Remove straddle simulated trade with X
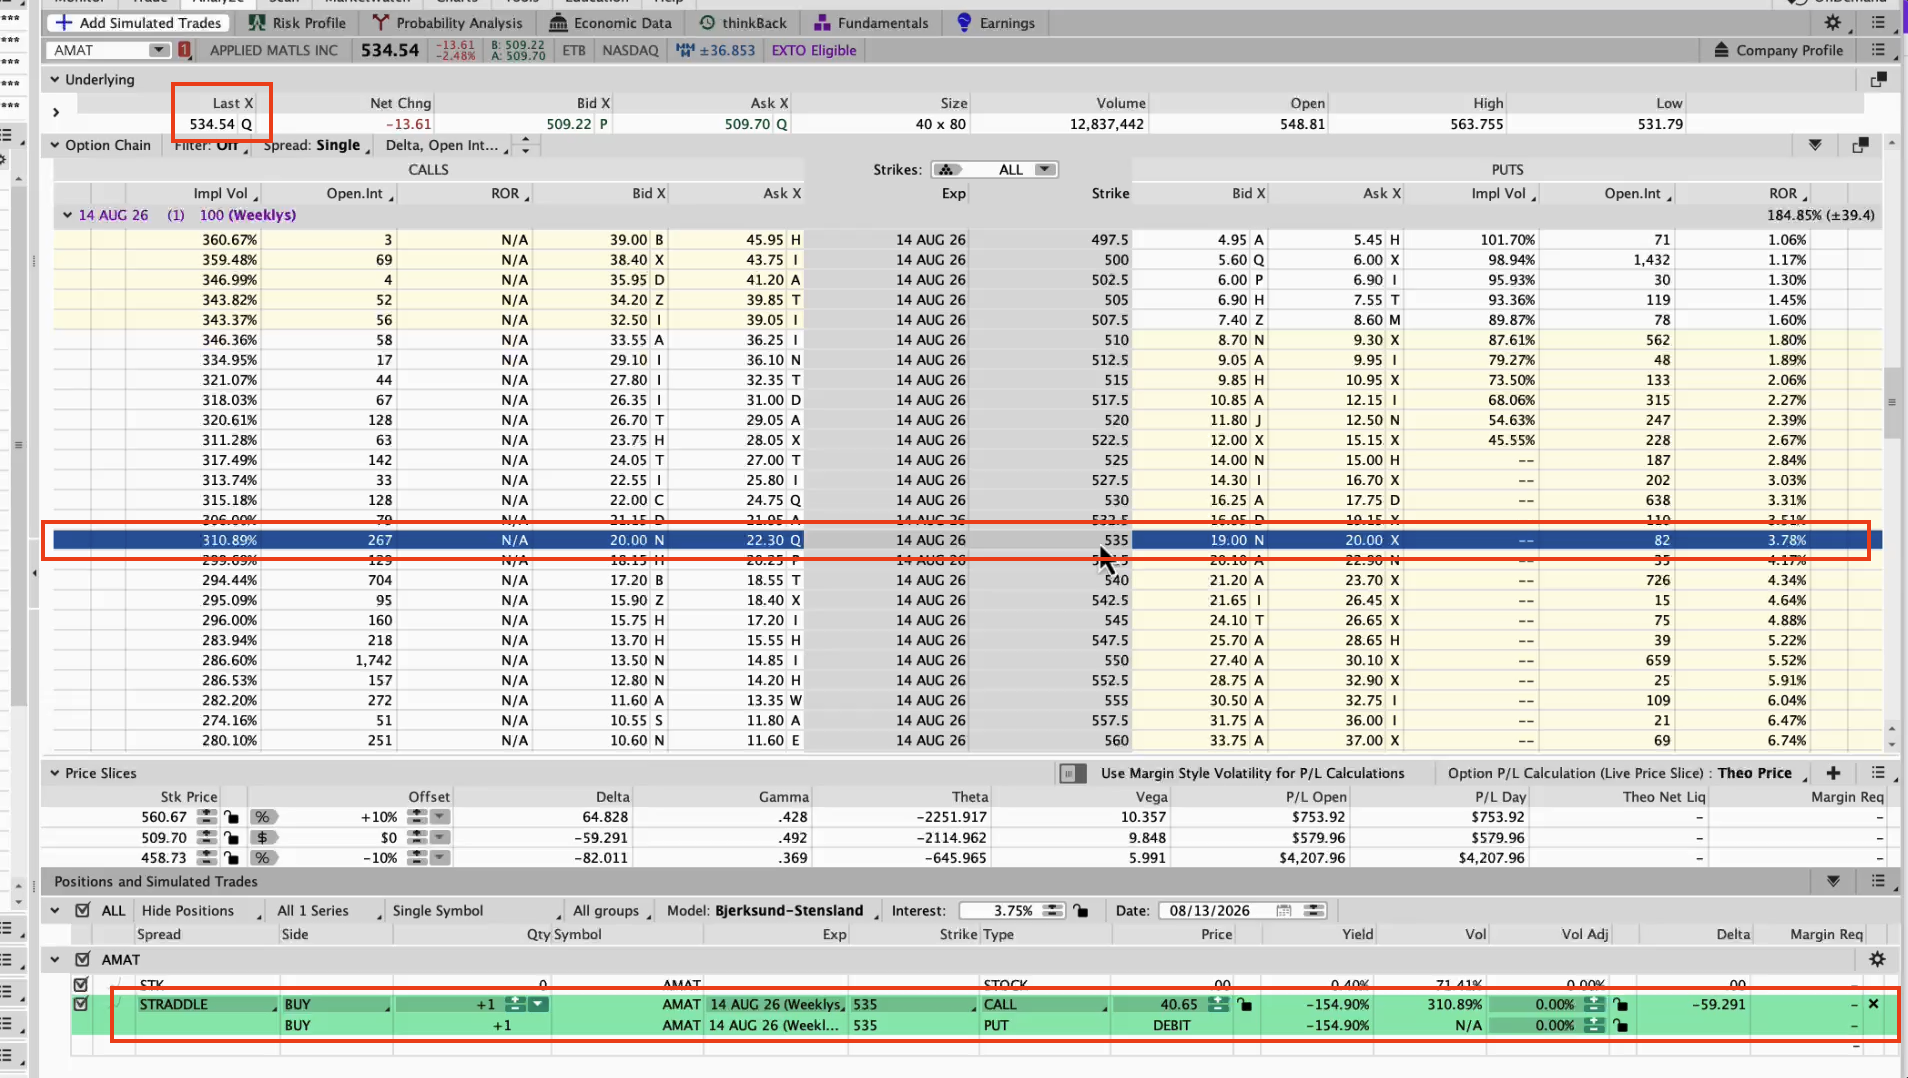Viewport: 1908px width, 1078px height. (1873, 1004)
